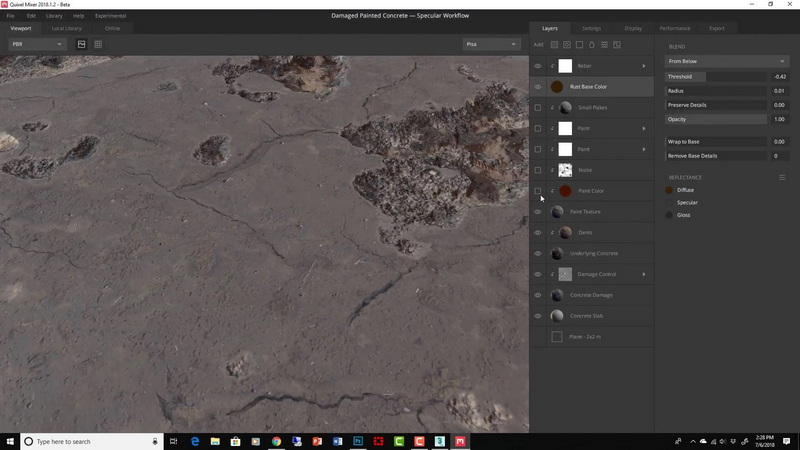The width and height of the screenshot is (800, 450).
Task: Expand the Paint group just above Noise
Action: (x=644, y=149)
